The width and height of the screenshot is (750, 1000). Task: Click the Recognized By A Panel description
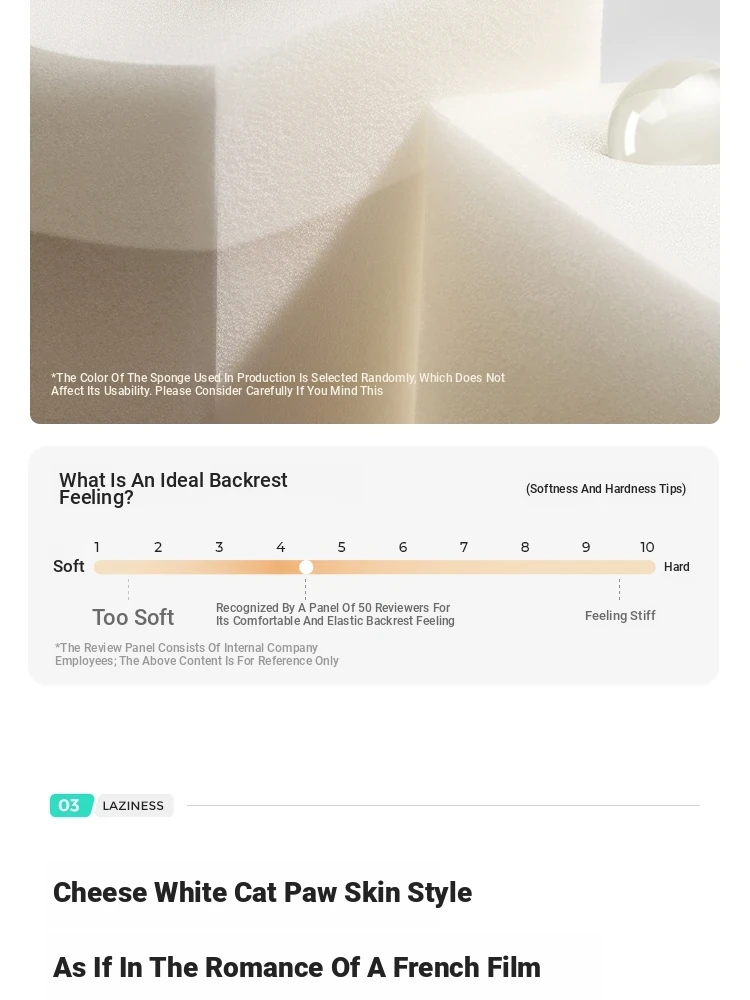coord(335,614)
